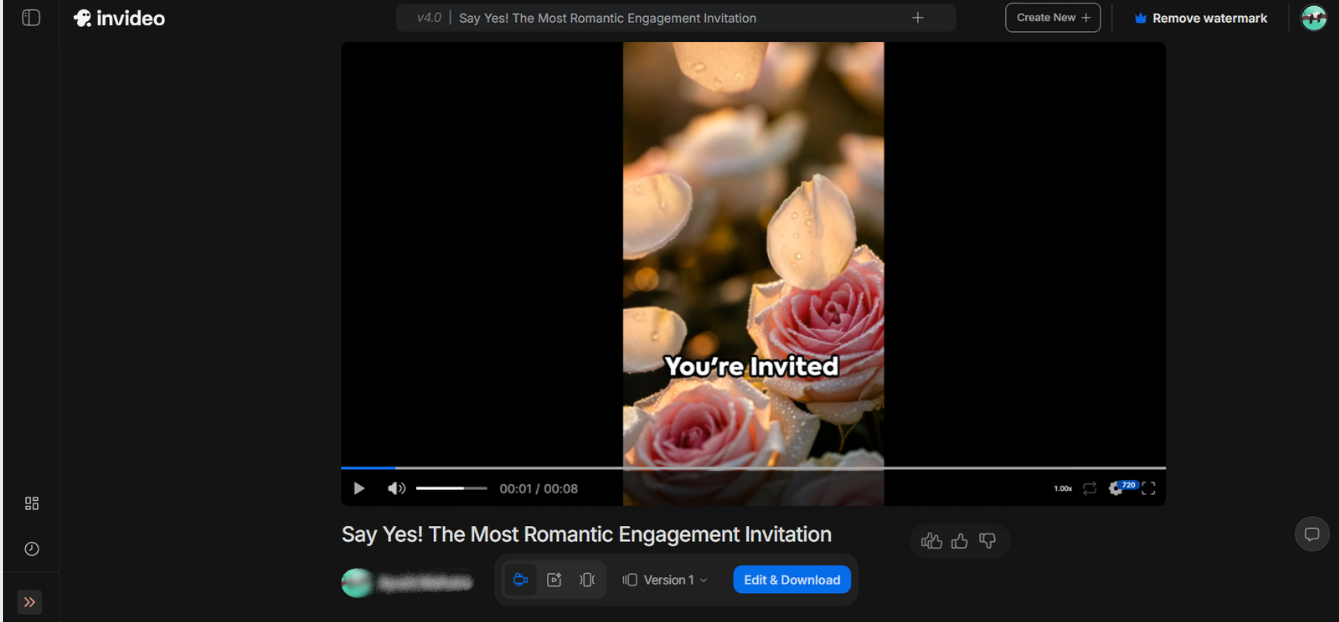The width and height of the screenshot is (1339, 622).
Task: Open the Create New menu
Action: pyautogui.click(x=1052, y=17)
